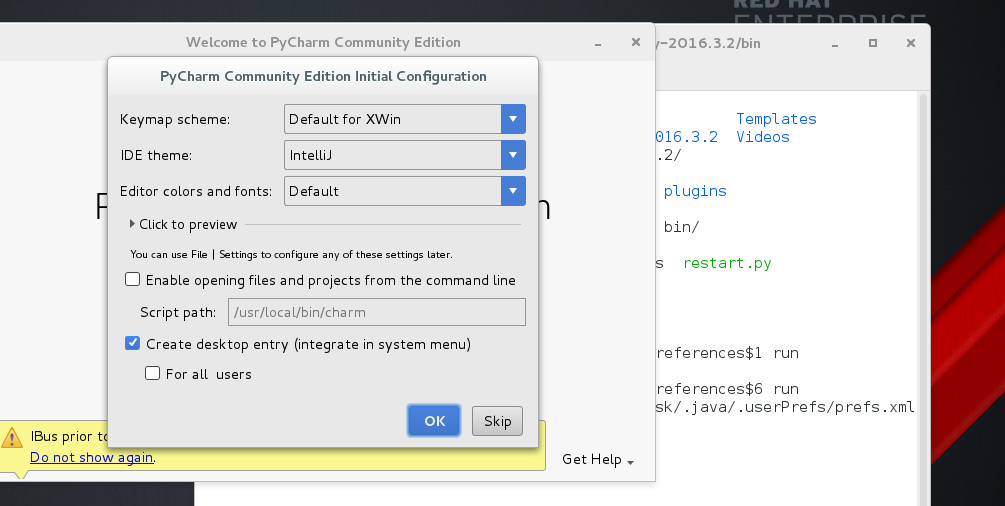Viewport: 1005px width, 506px height.
Task: Open Editor colors and fonts dropdown
Action: click(x=513, y=191)
